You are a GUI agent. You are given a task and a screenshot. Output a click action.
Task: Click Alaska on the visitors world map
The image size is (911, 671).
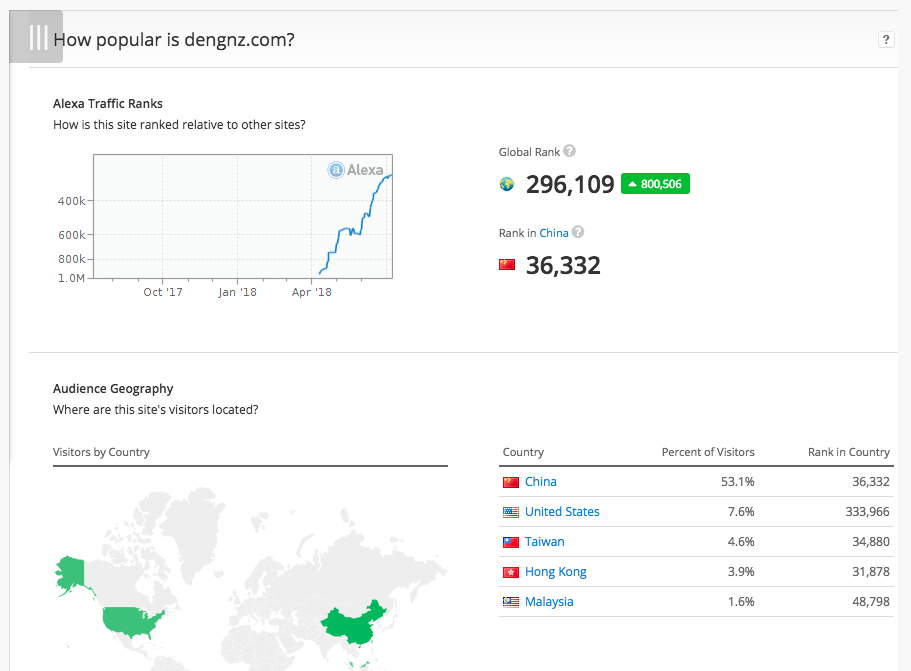[x=71, y=573]
